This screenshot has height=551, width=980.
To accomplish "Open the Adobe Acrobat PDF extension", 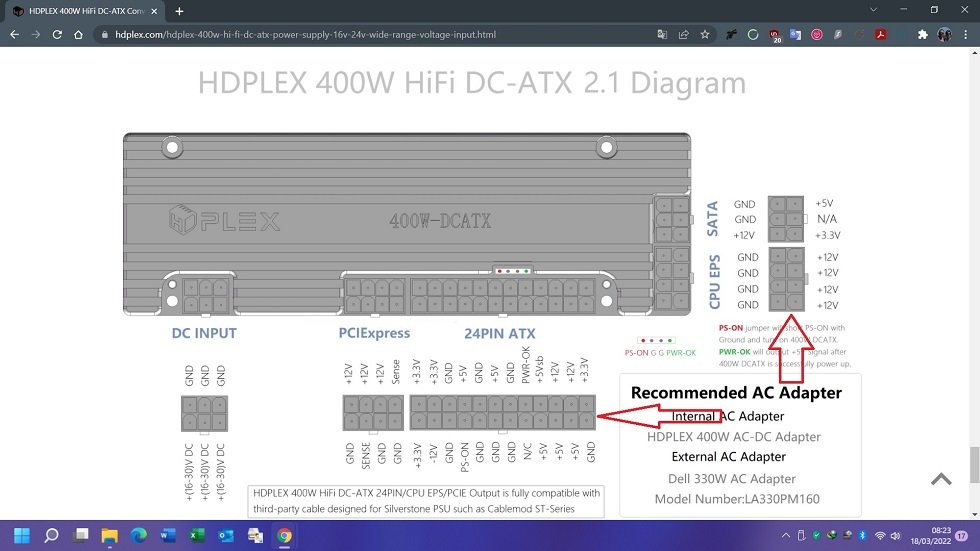I will point(881,34).
